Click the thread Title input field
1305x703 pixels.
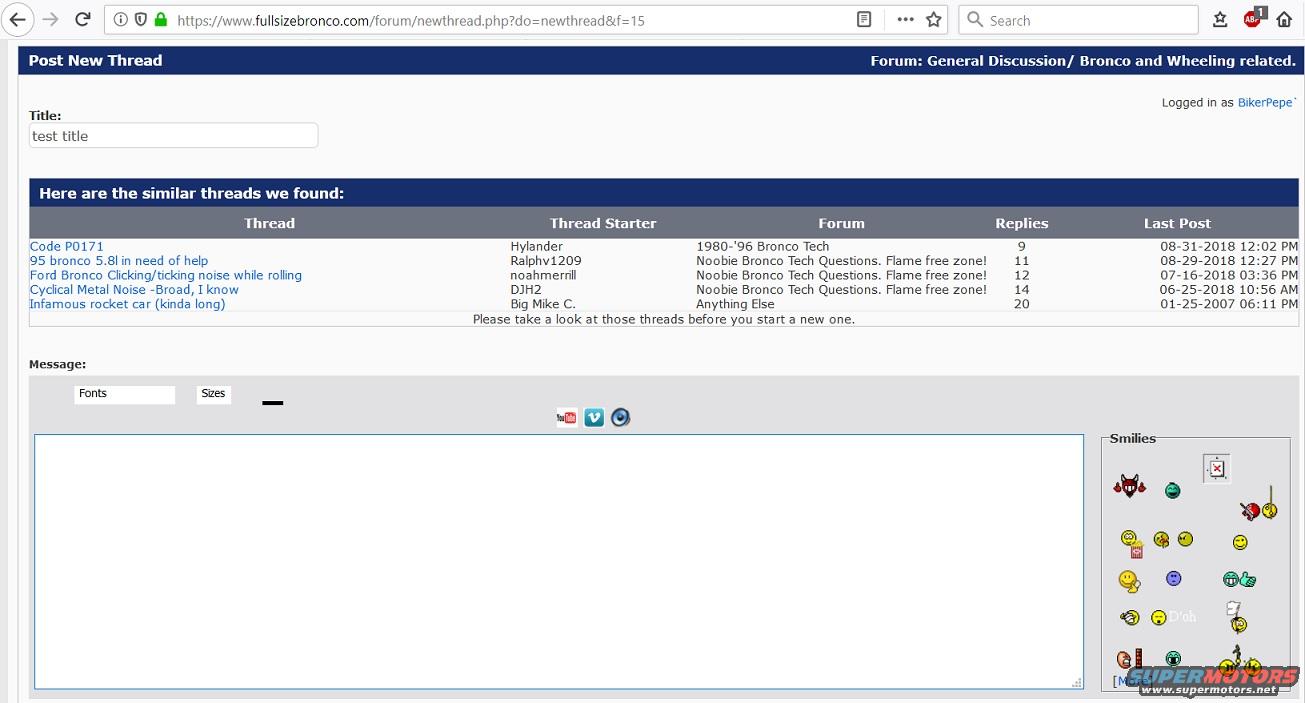(x=174, y=136)
